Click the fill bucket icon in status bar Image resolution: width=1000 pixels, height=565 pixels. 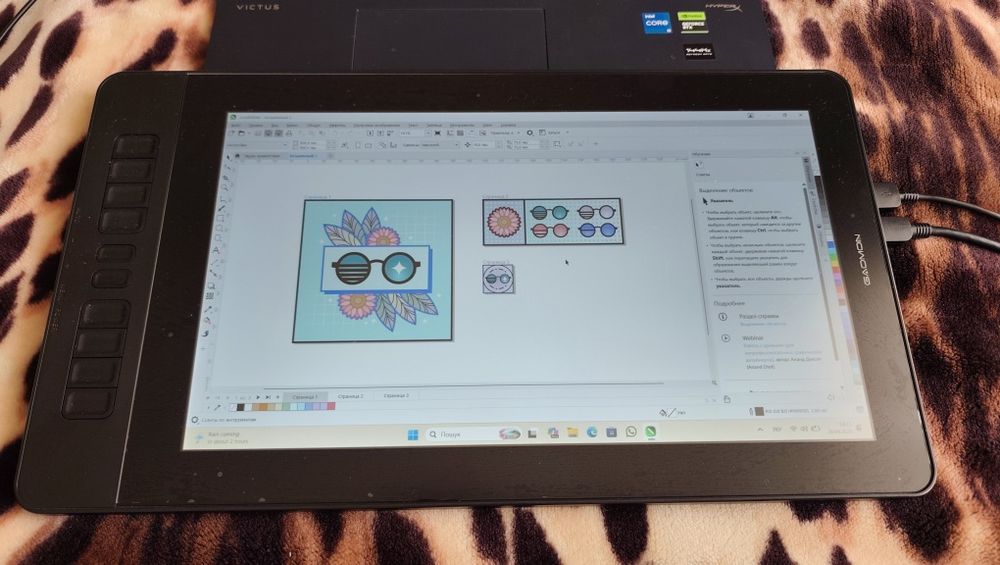pyautogui.click(x=662, y=413)
